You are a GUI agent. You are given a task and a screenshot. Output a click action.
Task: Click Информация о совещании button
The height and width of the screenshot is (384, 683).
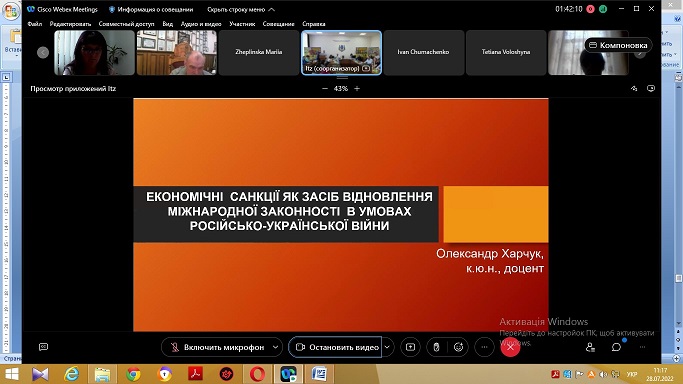(x=151, y=9)
